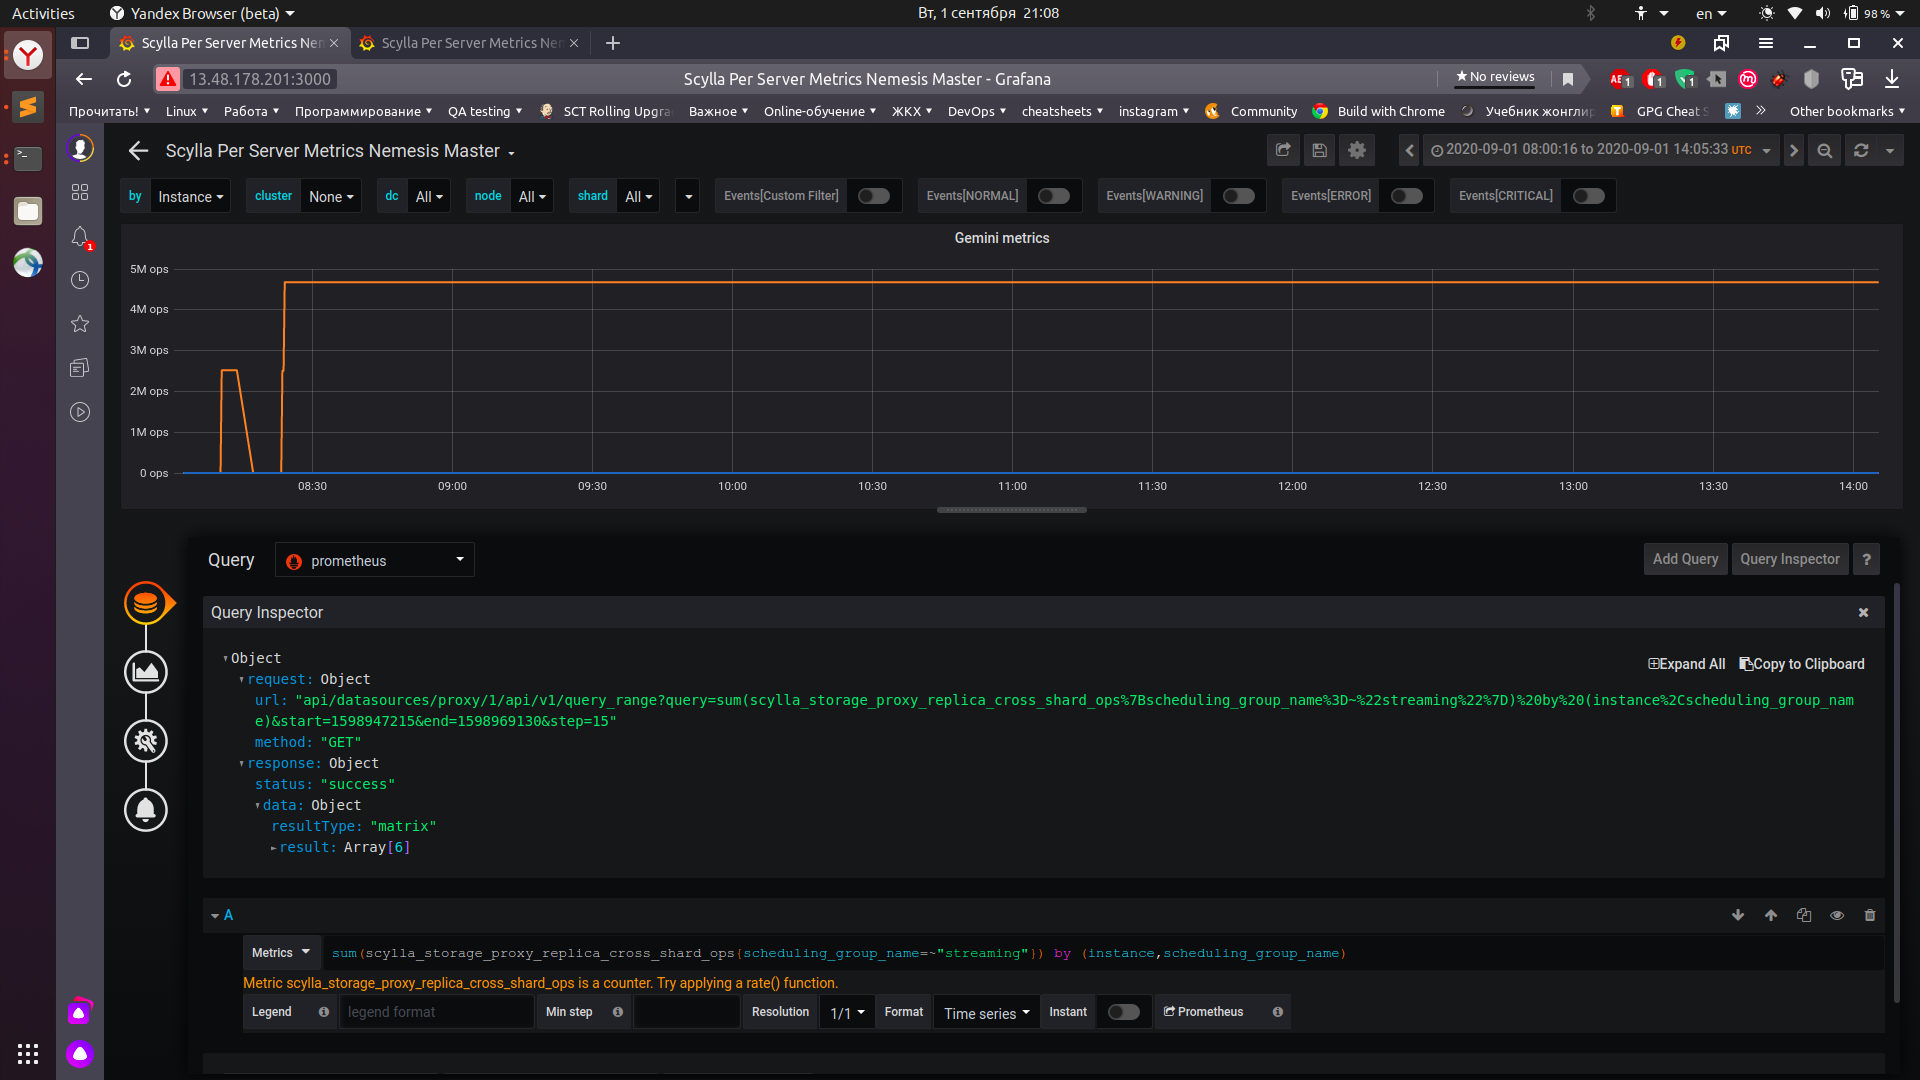Turn on the Events[CRITICAL] switch
Screen dimensions: 1920x1080
point(1588,196)
